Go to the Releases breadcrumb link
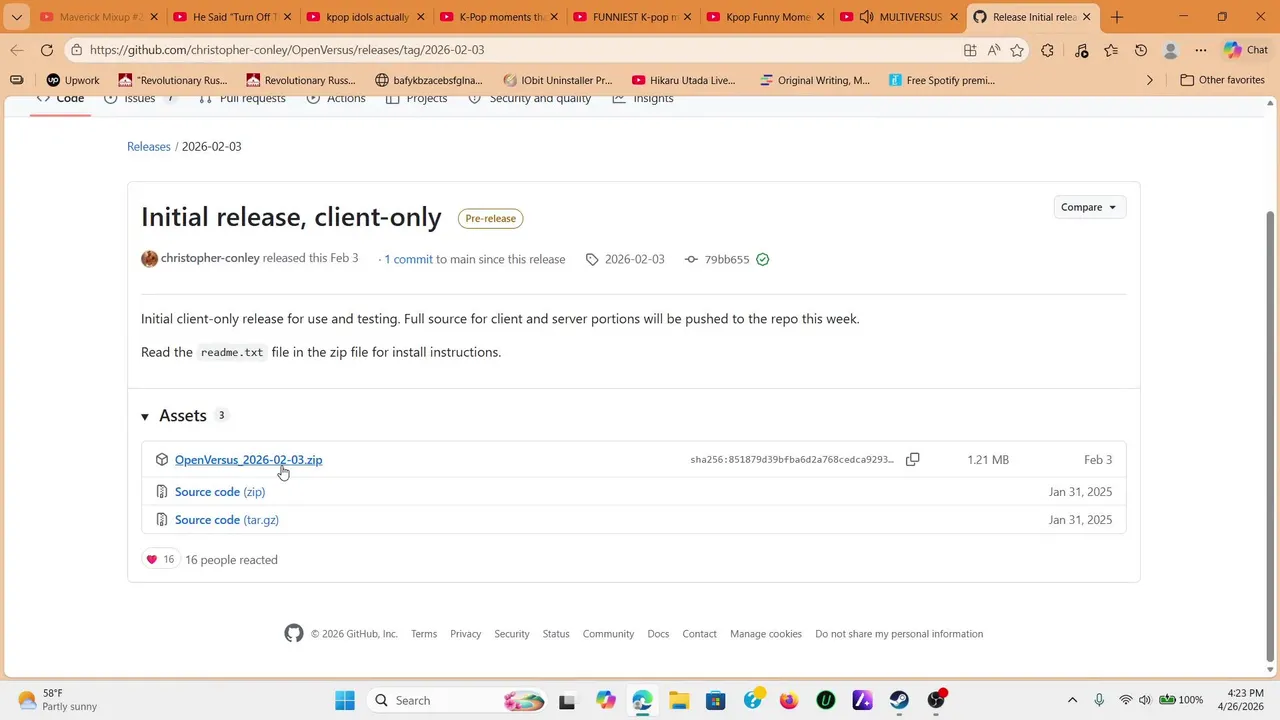This screenshot has height=720, width=1280. [x=149, y=146]
